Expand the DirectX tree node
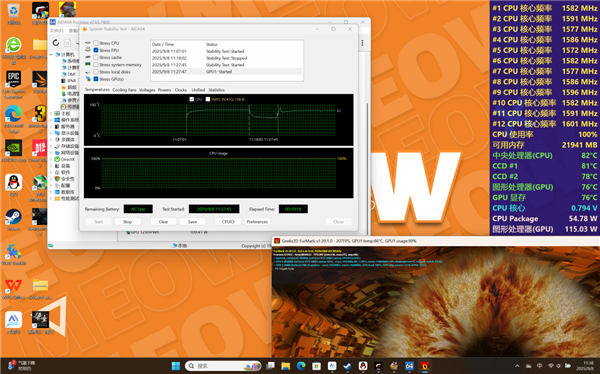Image resolution: width=600 pixels, height=374 pixels. pos(51,159)
